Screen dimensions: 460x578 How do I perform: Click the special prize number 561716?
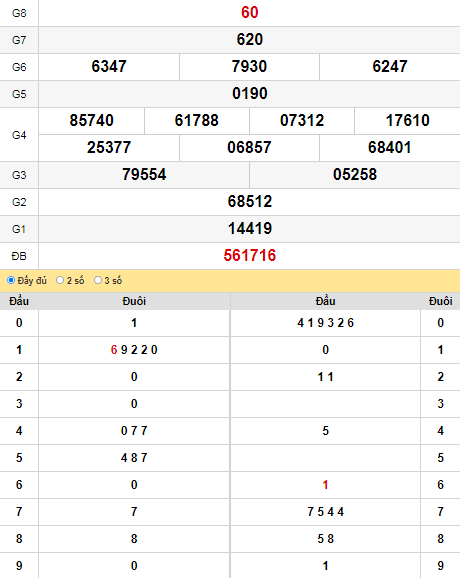(250, 255)
